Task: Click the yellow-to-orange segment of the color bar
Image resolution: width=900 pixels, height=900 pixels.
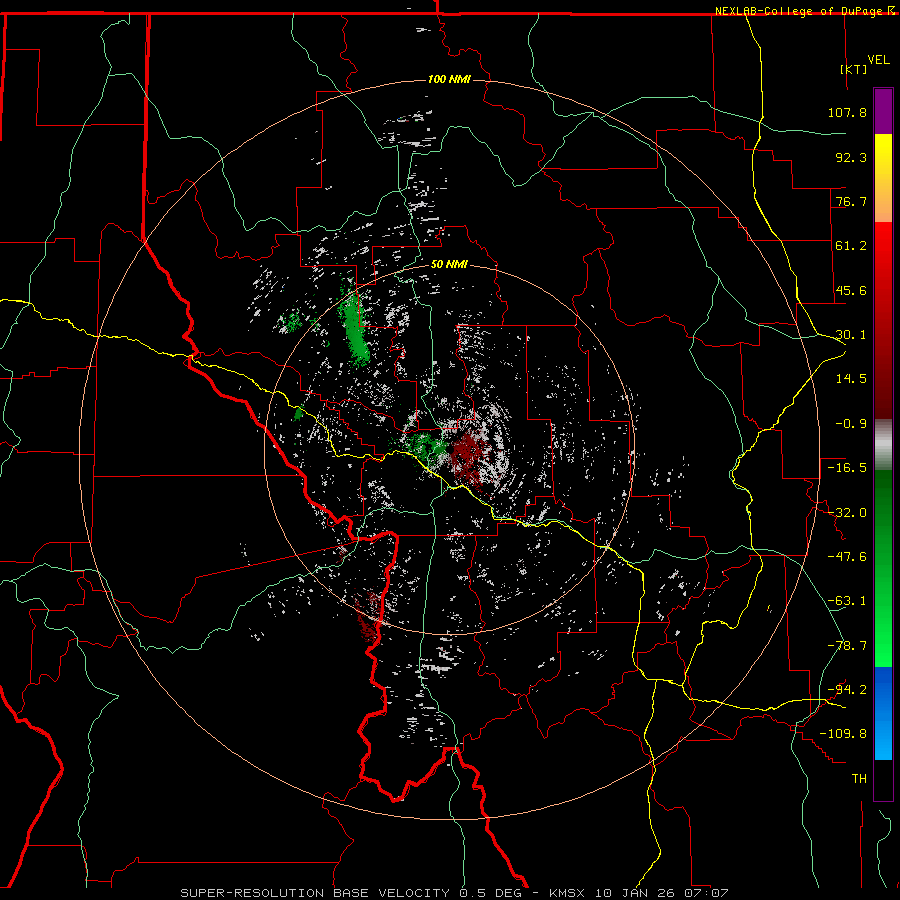Action: click(883, 178)
